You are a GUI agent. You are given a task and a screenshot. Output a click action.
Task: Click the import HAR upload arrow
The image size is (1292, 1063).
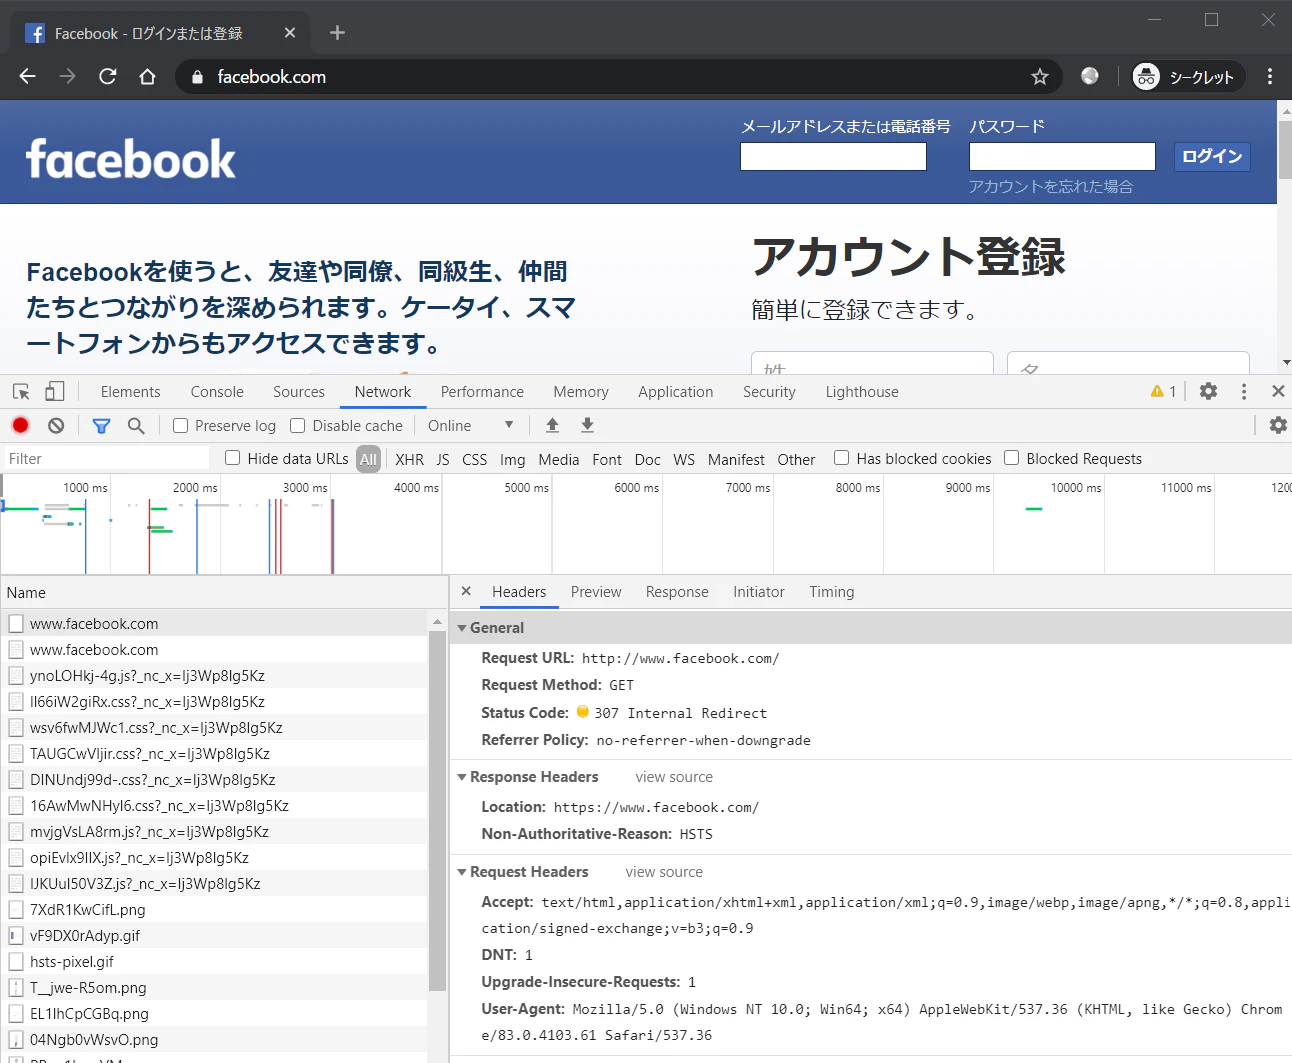pyautogui.click(x=552, y=425)
